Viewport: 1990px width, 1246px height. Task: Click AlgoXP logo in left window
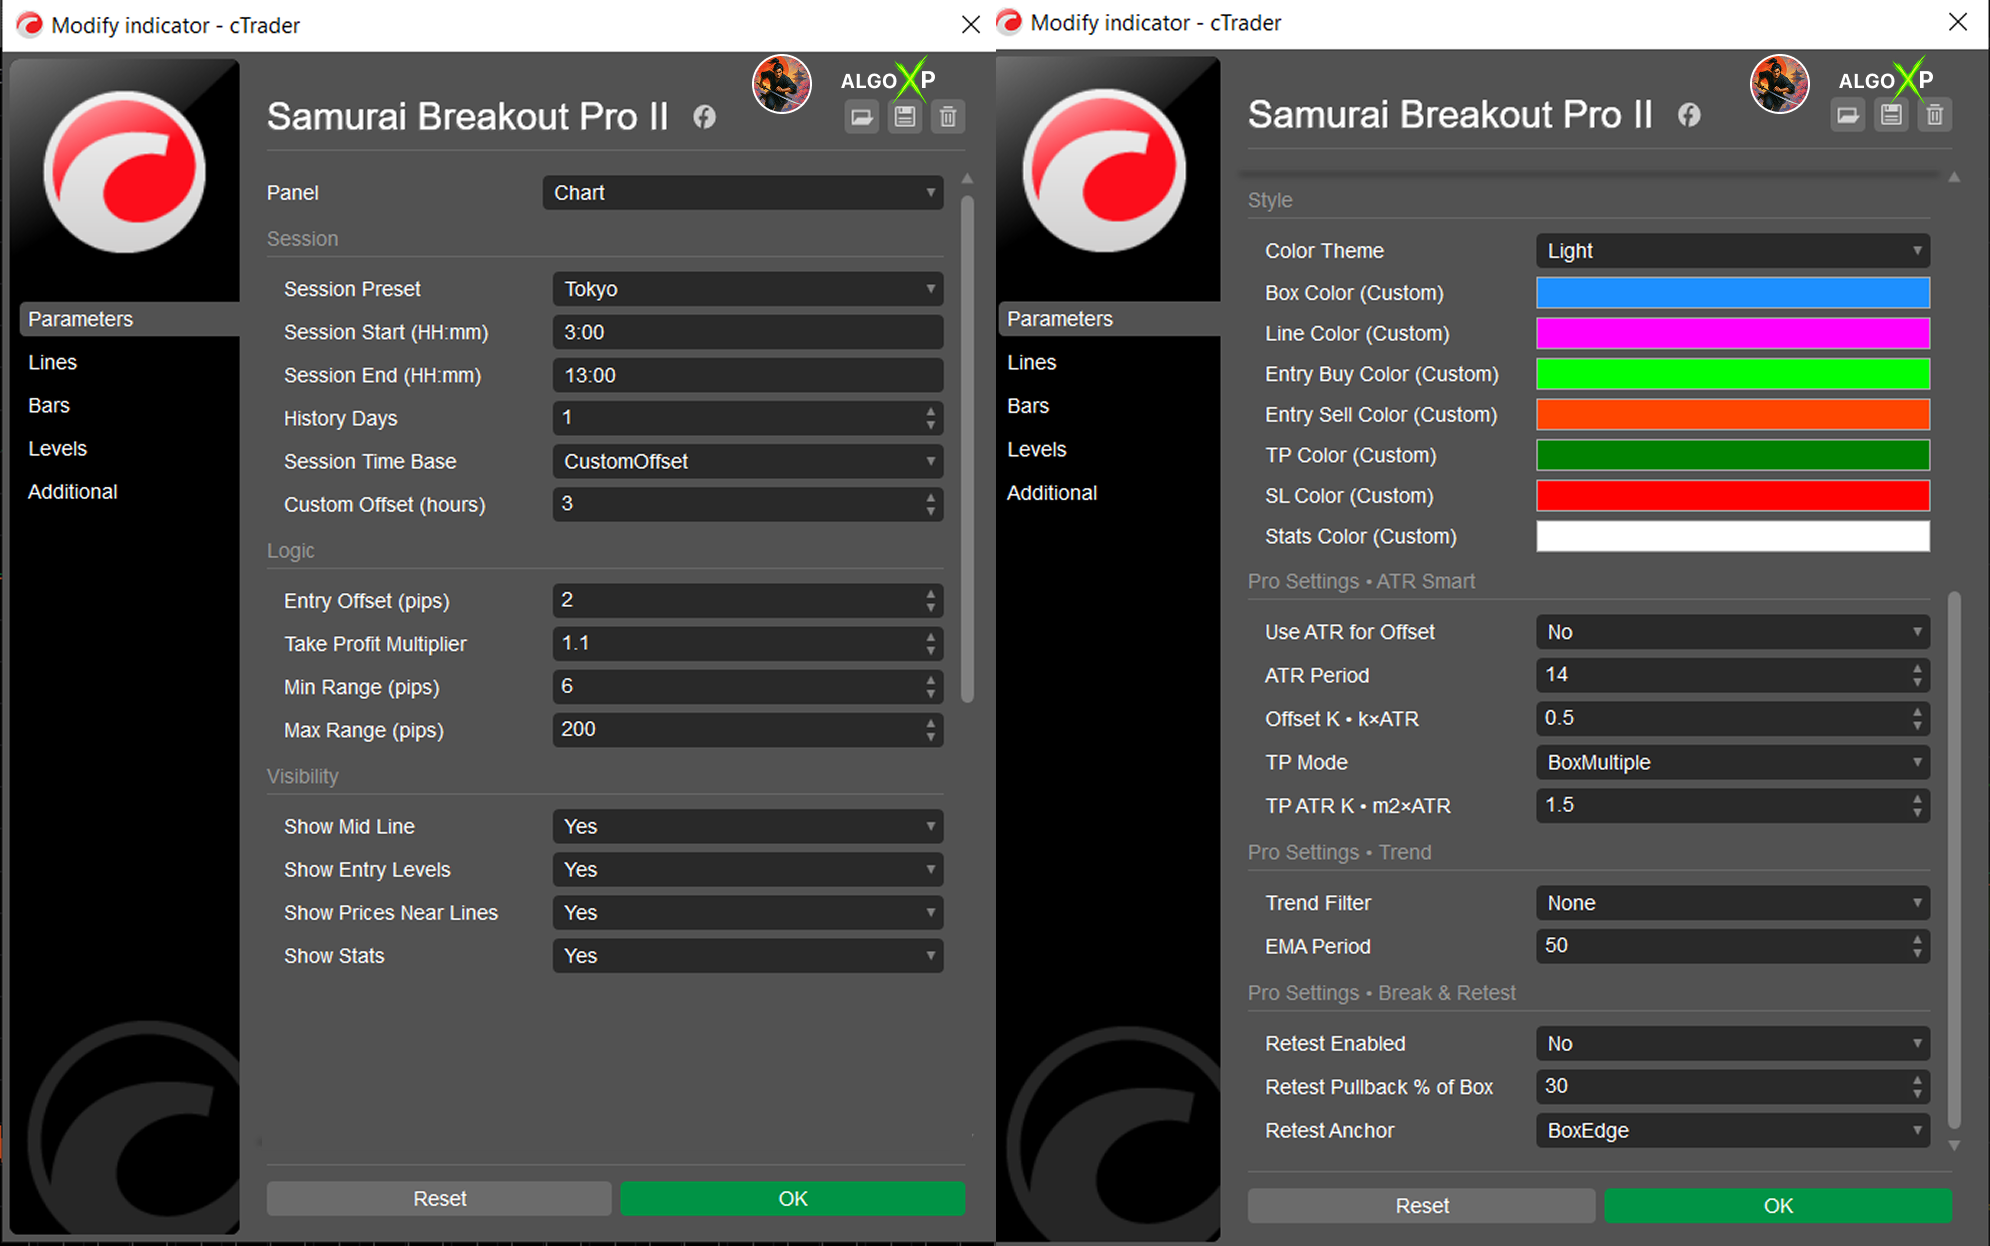click(x=889, y=79)
